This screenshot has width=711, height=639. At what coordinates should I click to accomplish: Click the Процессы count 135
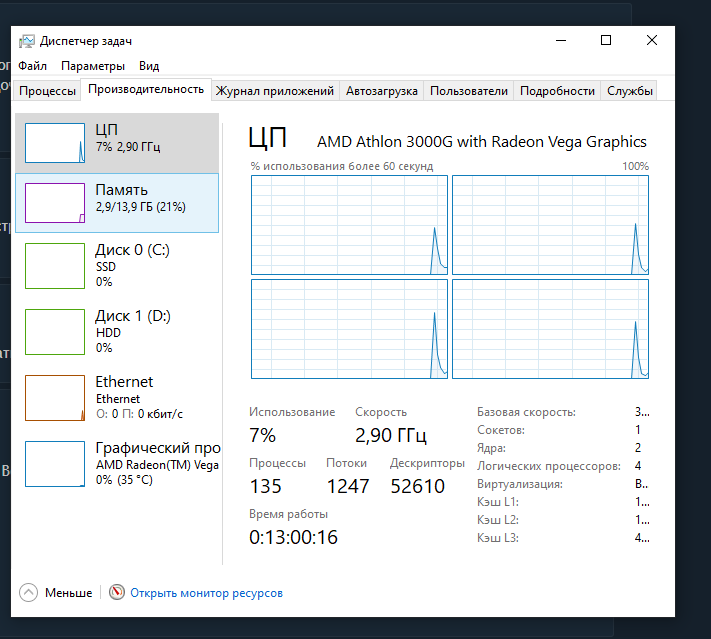tap(266, 486)
